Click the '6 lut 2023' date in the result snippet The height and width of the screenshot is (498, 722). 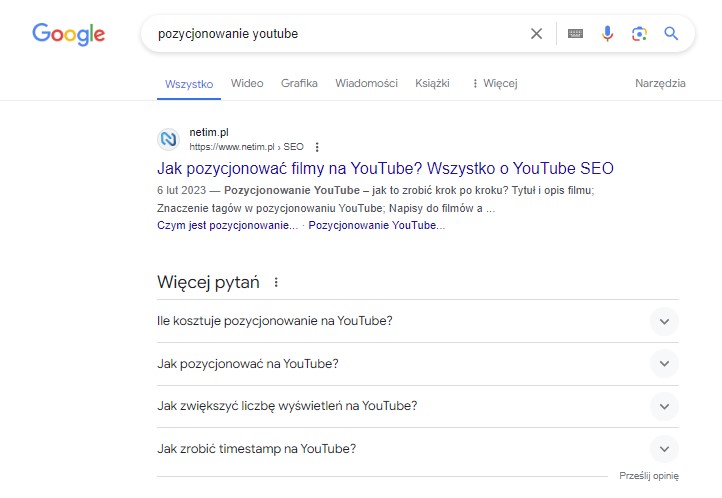tap(181, 190)
